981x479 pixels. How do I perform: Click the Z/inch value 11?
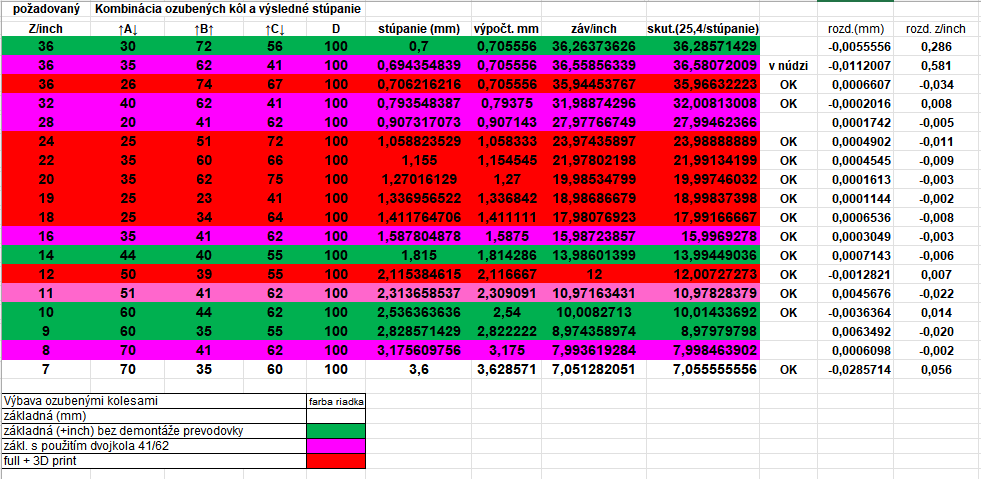click(46, 293)
